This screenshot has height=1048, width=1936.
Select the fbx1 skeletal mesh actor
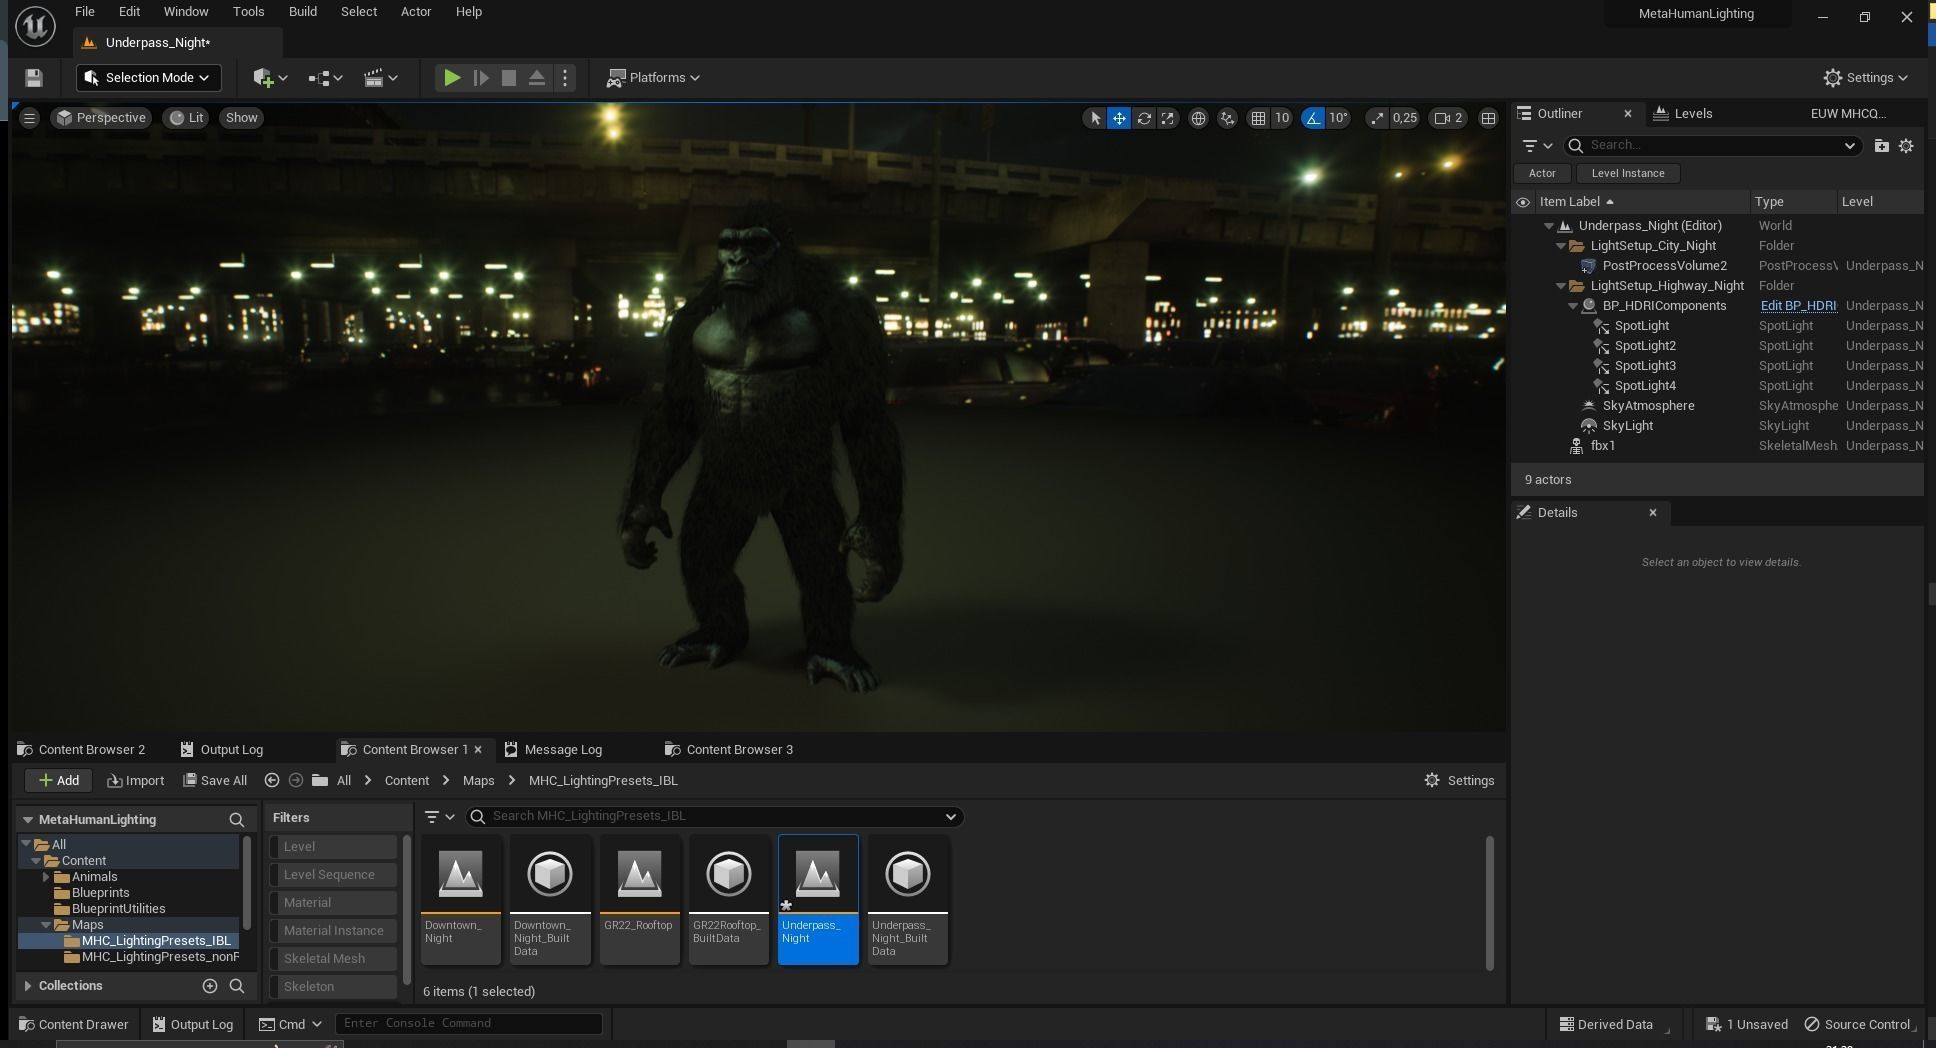tap(1718, 446)
